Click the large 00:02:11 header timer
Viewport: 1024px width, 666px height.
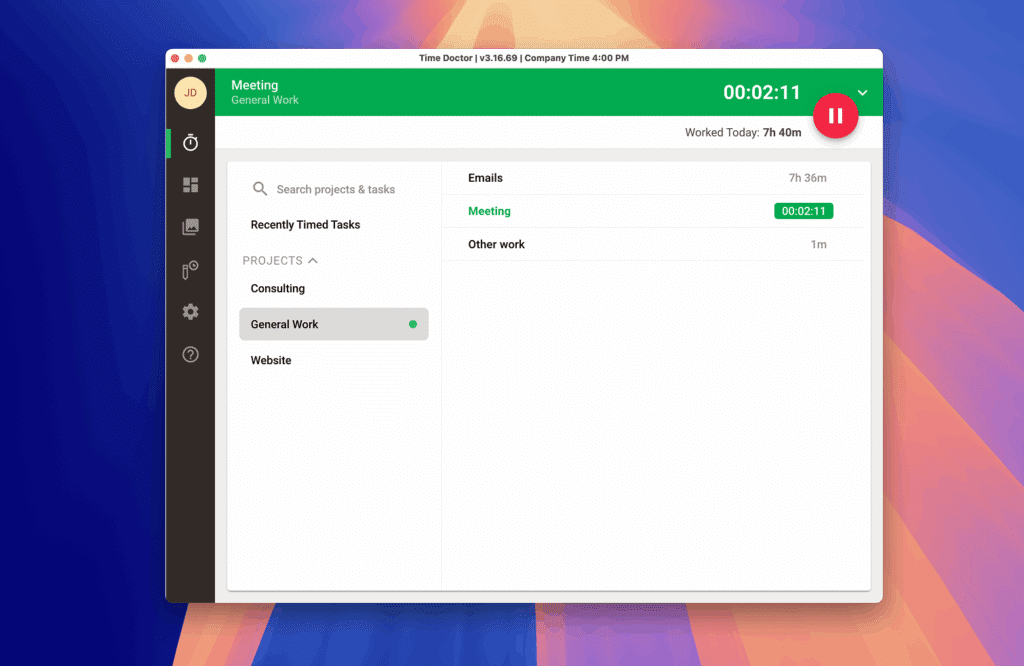tap(761, 93)
